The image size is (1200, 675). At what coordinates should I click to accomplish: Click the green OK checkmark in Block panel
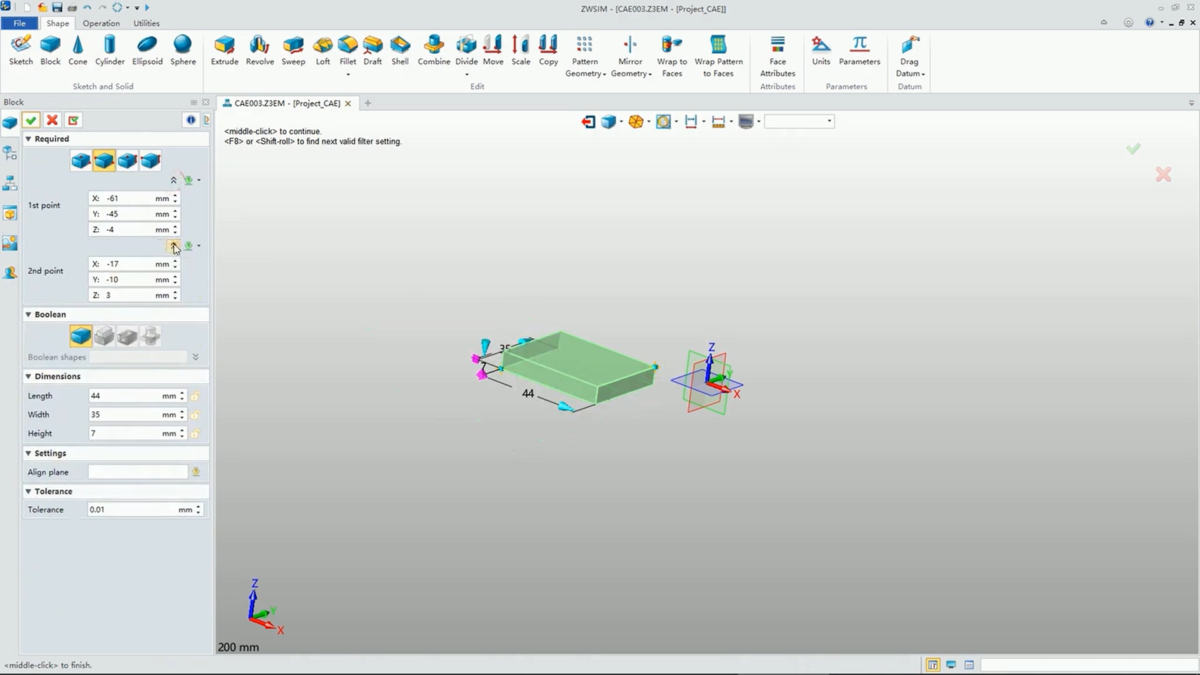coord(31,120)
